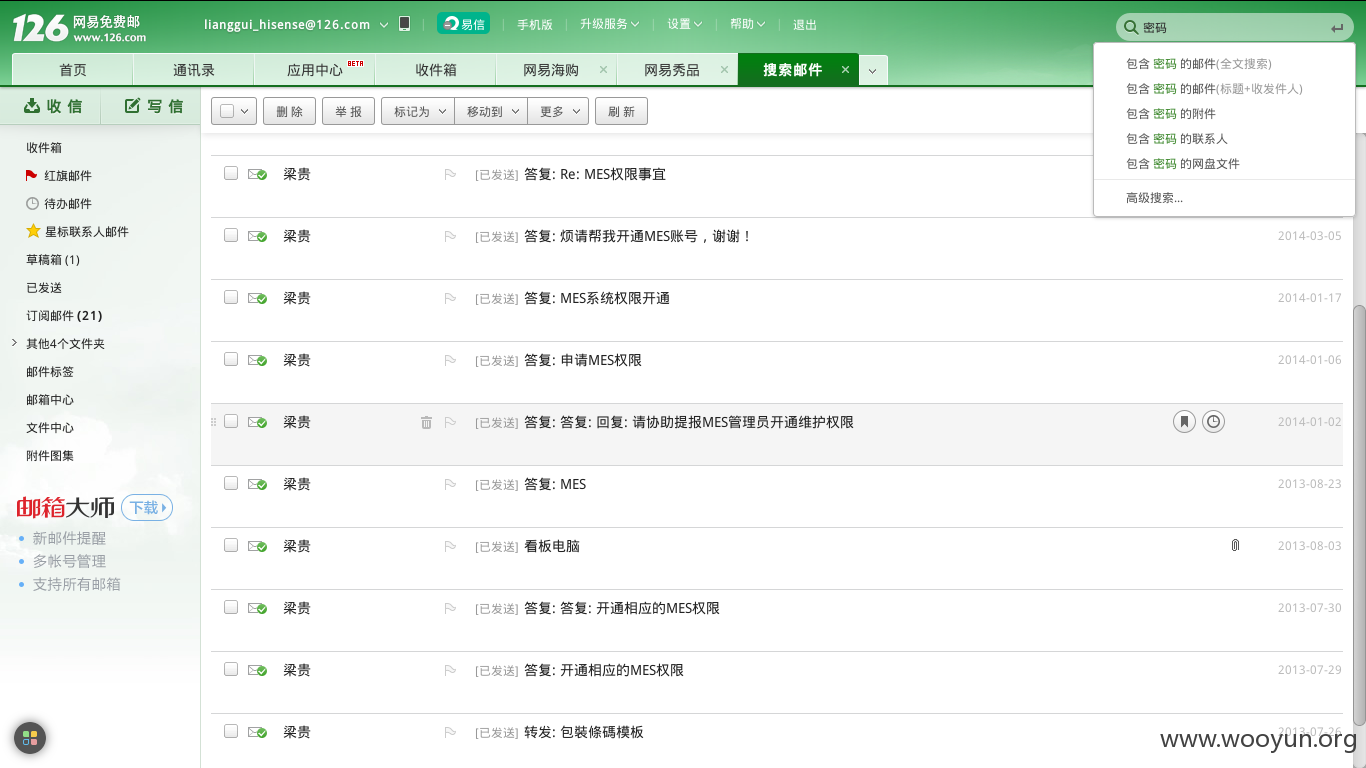This screenshot has height=768, width=1366.
Task: Click the trash icon on the hovered email row
Action: pyautogui.click(x=426, y=423)
